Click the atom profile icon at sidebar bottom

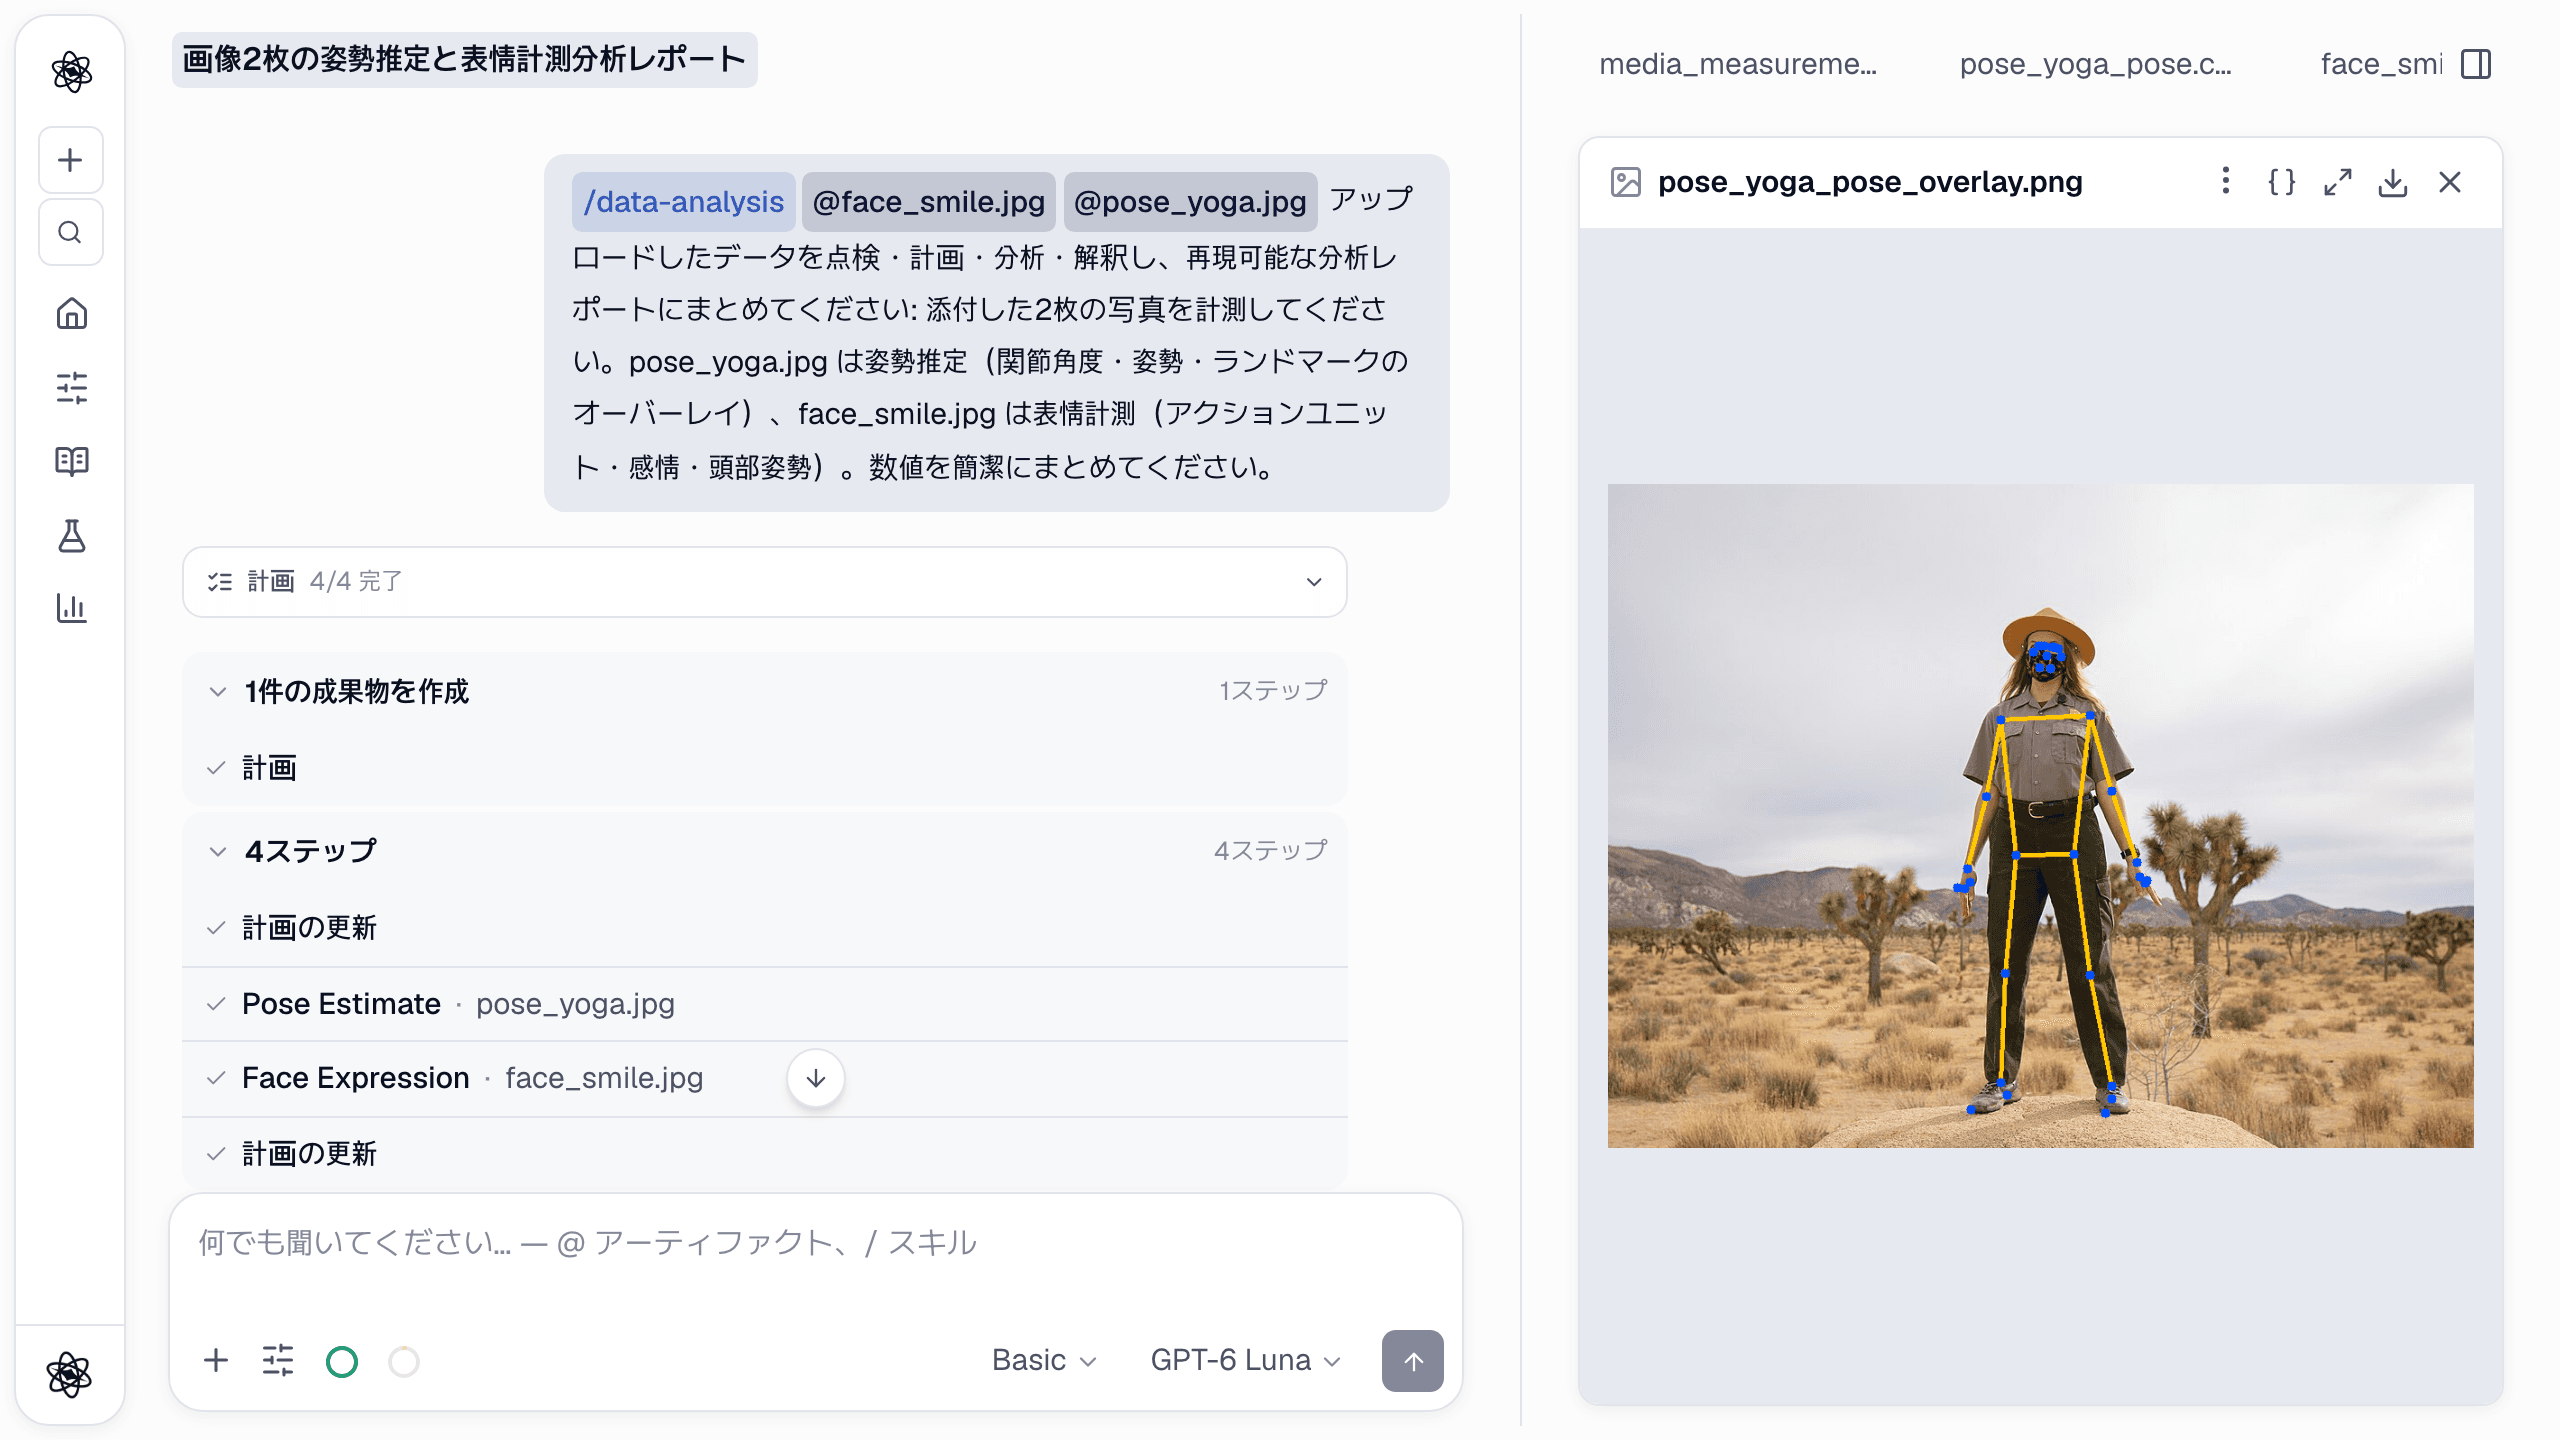69,1374
